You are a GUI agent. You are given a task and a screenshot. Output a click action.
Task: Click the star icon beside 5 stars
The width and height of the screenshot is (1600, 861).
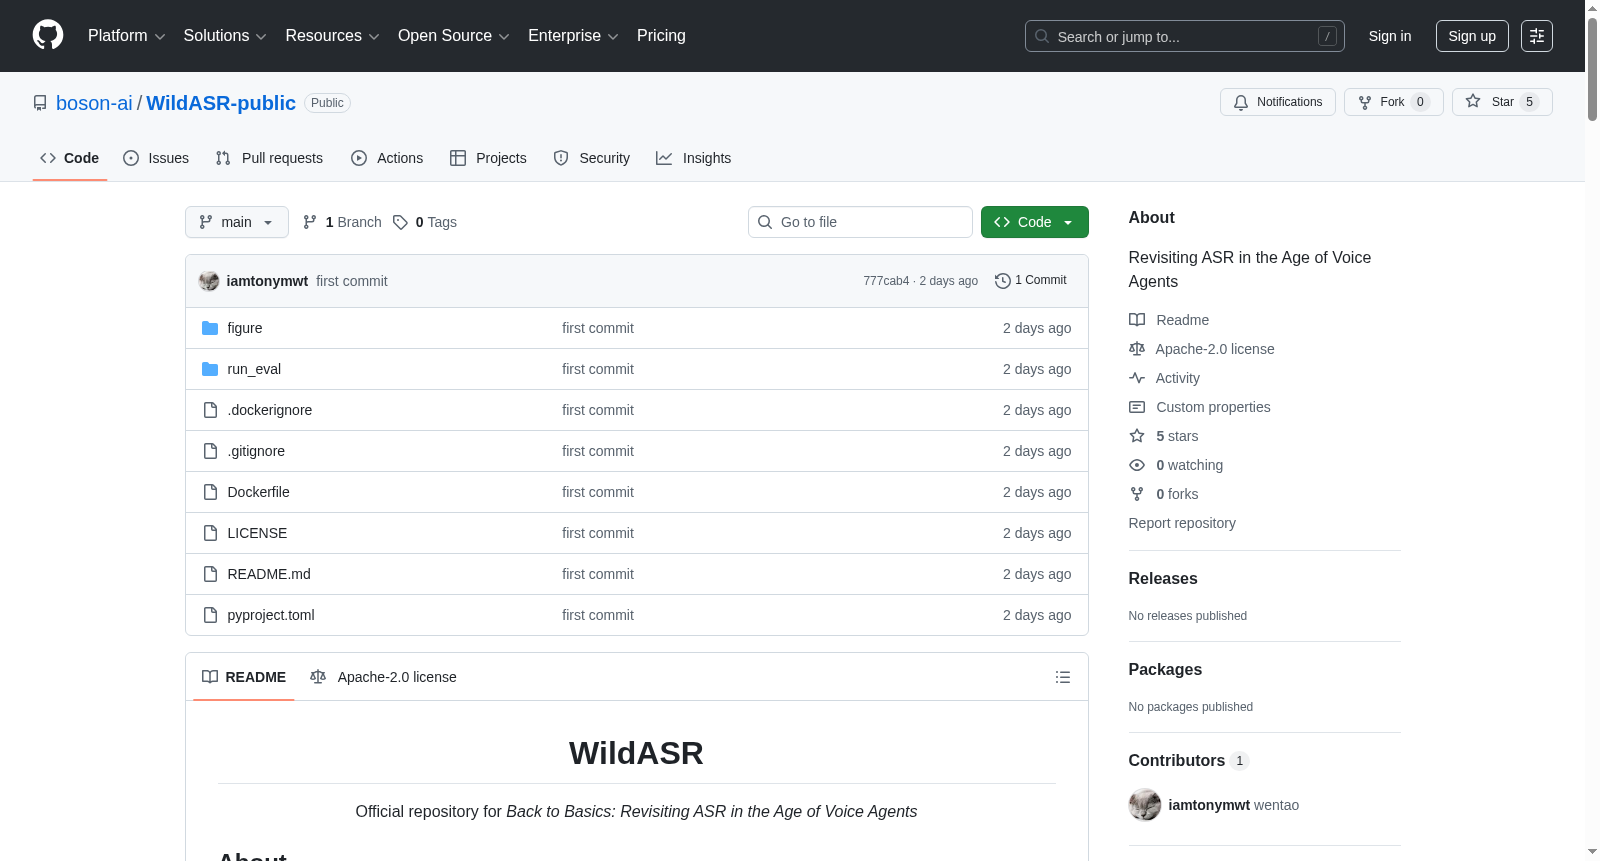click(1137, 436)
